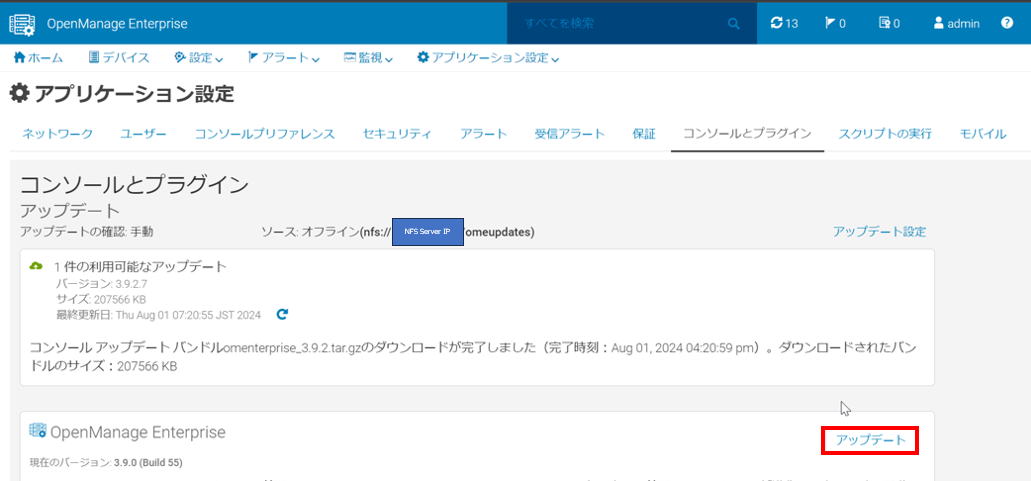Click the アップデートの確認: 手動 text

tap(87, 231)
